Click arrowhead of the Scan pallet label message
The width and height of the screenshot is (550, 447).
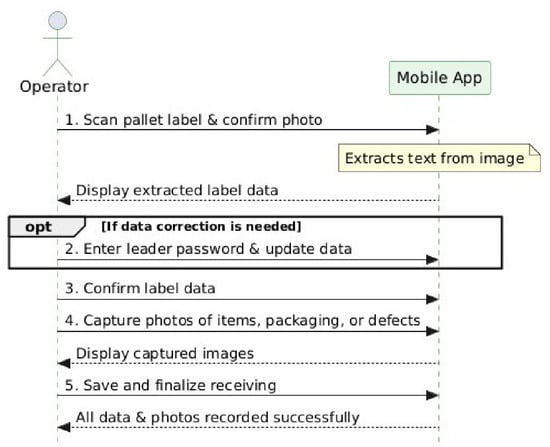432,130
